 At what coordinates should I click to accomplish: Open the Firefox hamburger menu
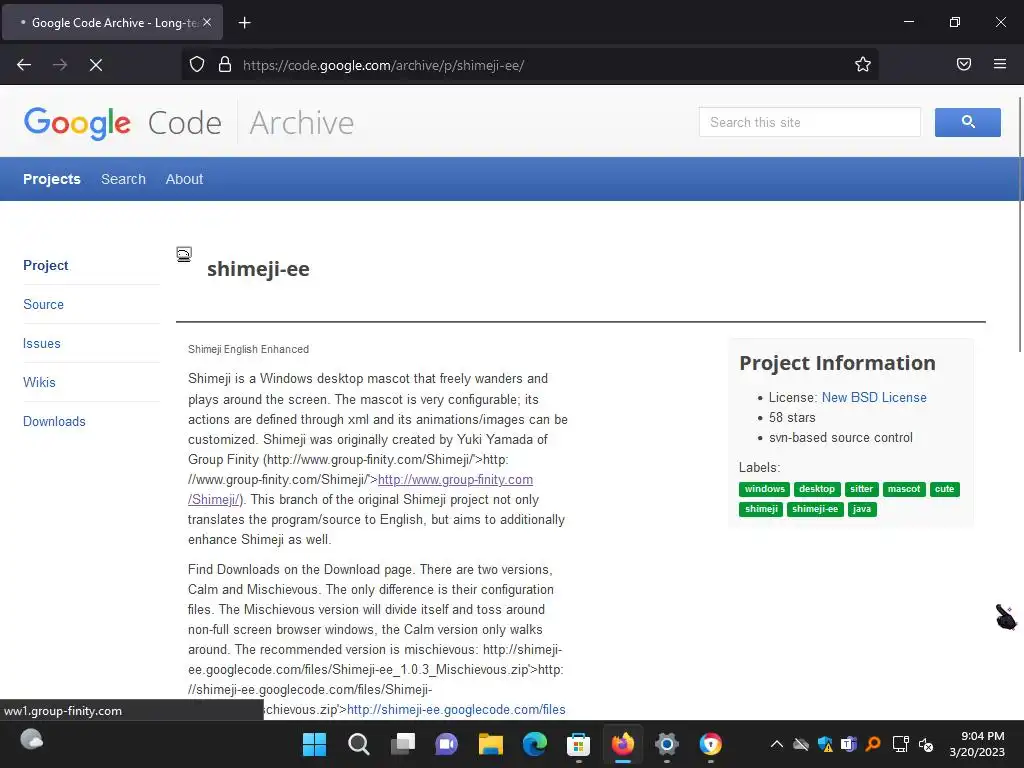(x=1000, y=64)
